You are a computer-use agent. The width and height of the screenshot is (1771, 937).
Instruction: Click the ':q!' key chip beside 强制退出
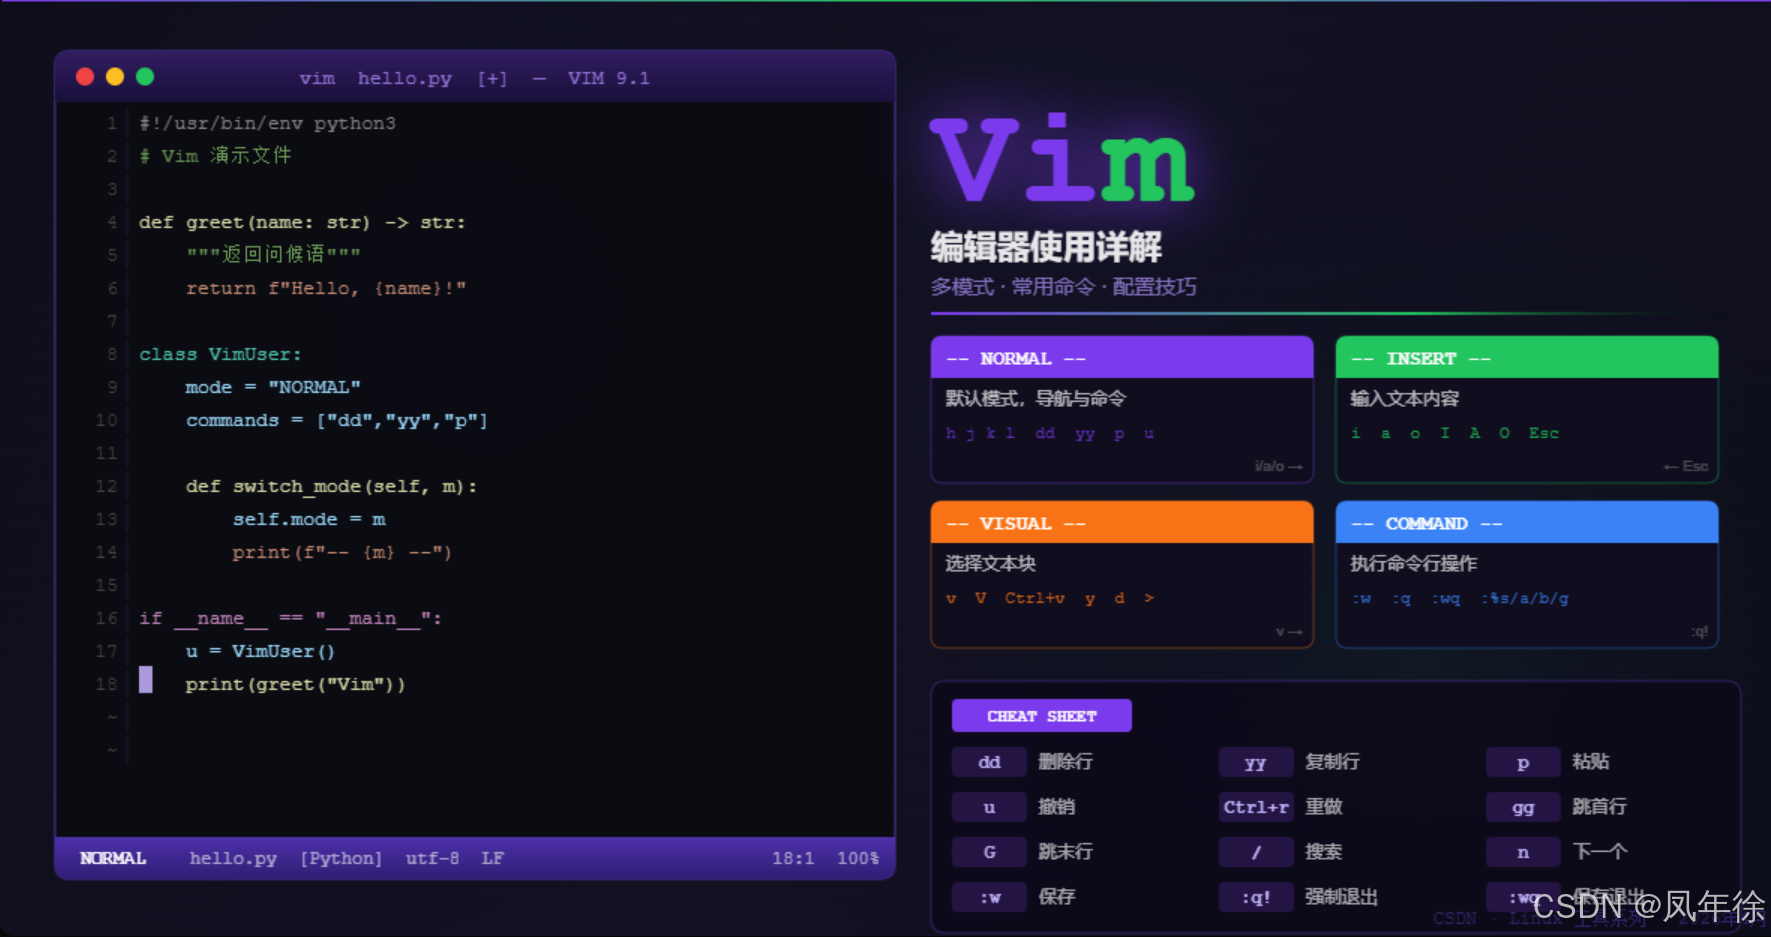1256,897
